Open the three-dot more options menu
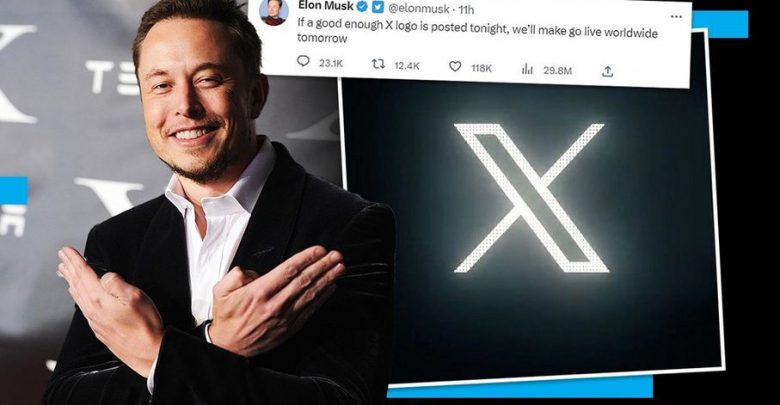This screenshot has height=405, width=780. click(x=676, y=17)
